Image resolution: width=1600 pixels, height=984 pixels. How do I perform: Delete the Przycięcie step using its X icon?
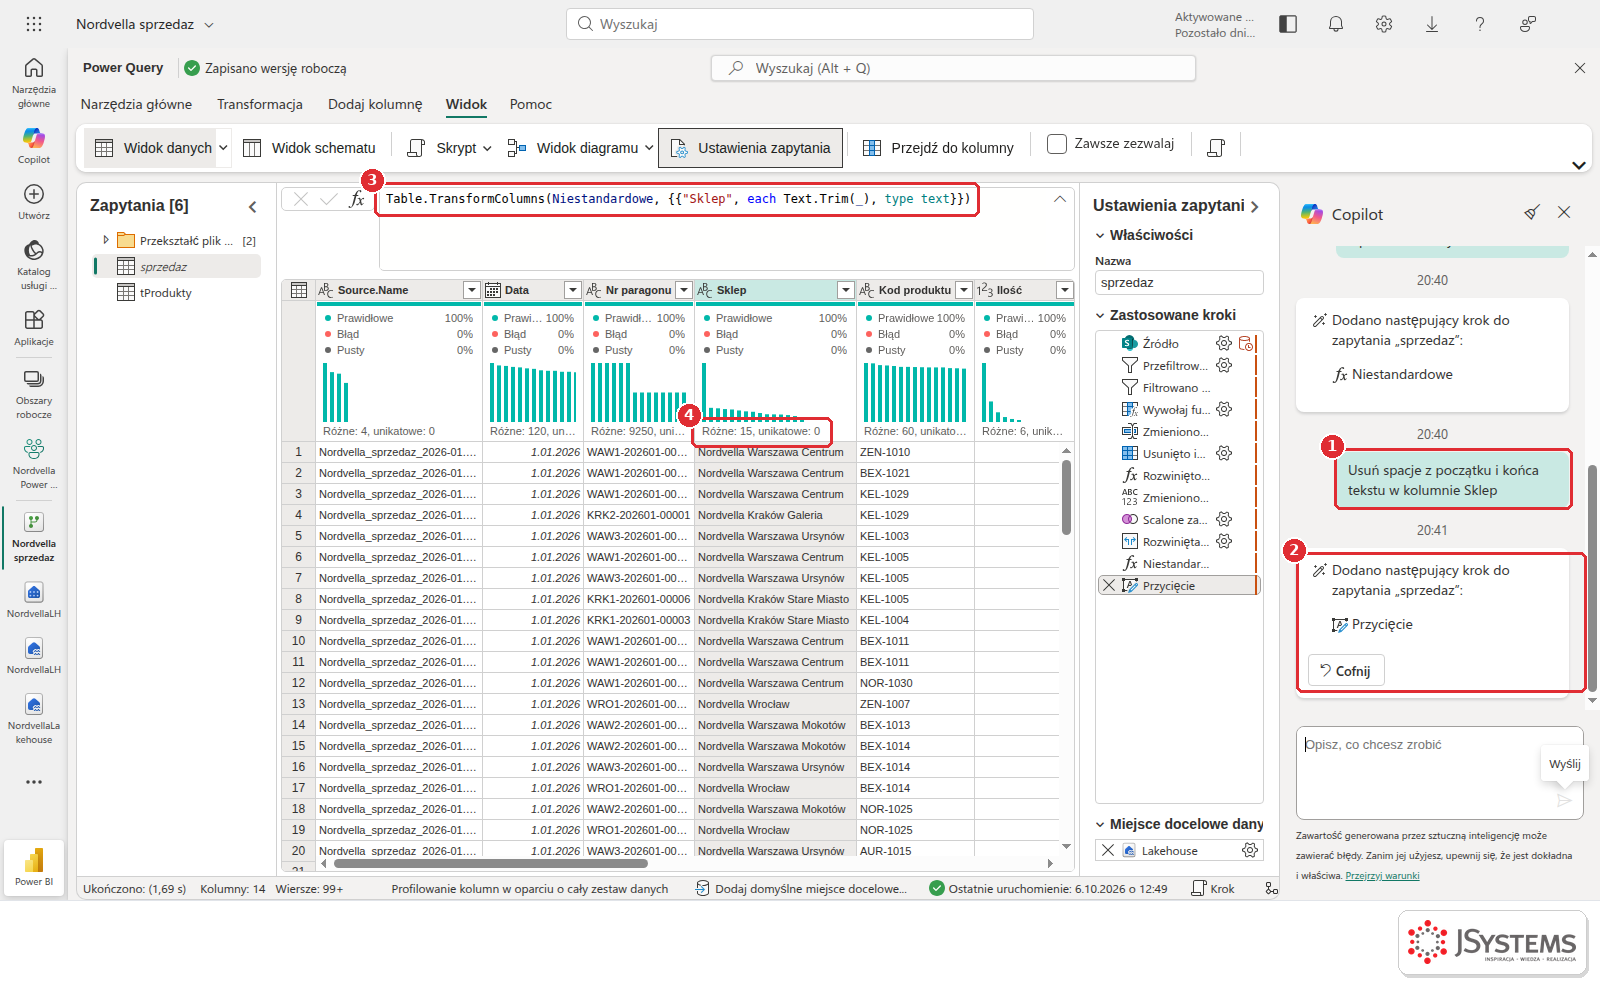(1108, 586)
